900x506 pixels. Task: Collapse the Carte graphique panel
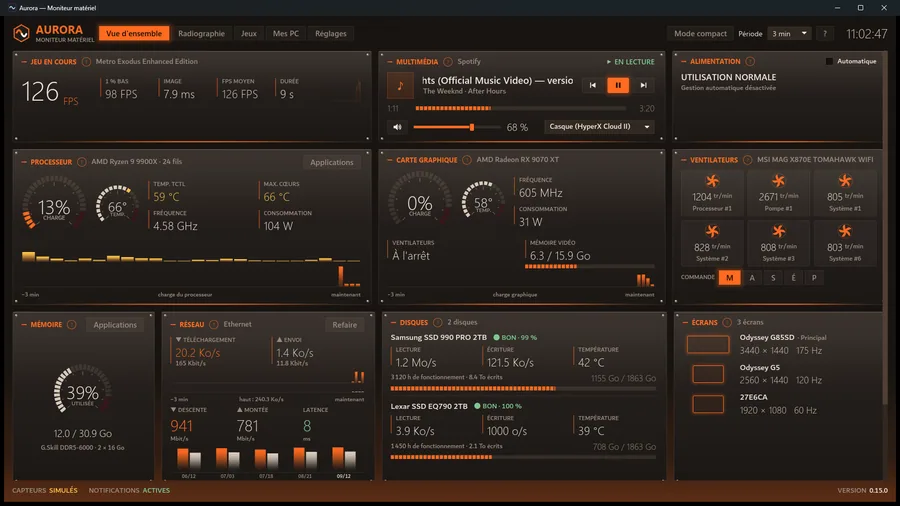point(390,159)
